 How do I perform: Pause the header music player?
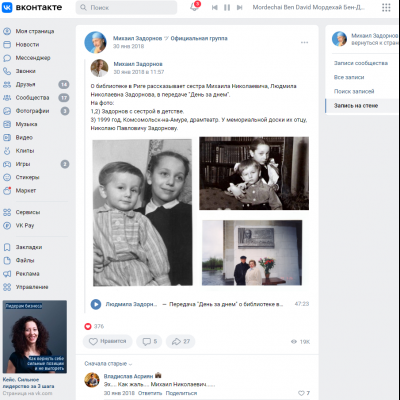point(227,7)
